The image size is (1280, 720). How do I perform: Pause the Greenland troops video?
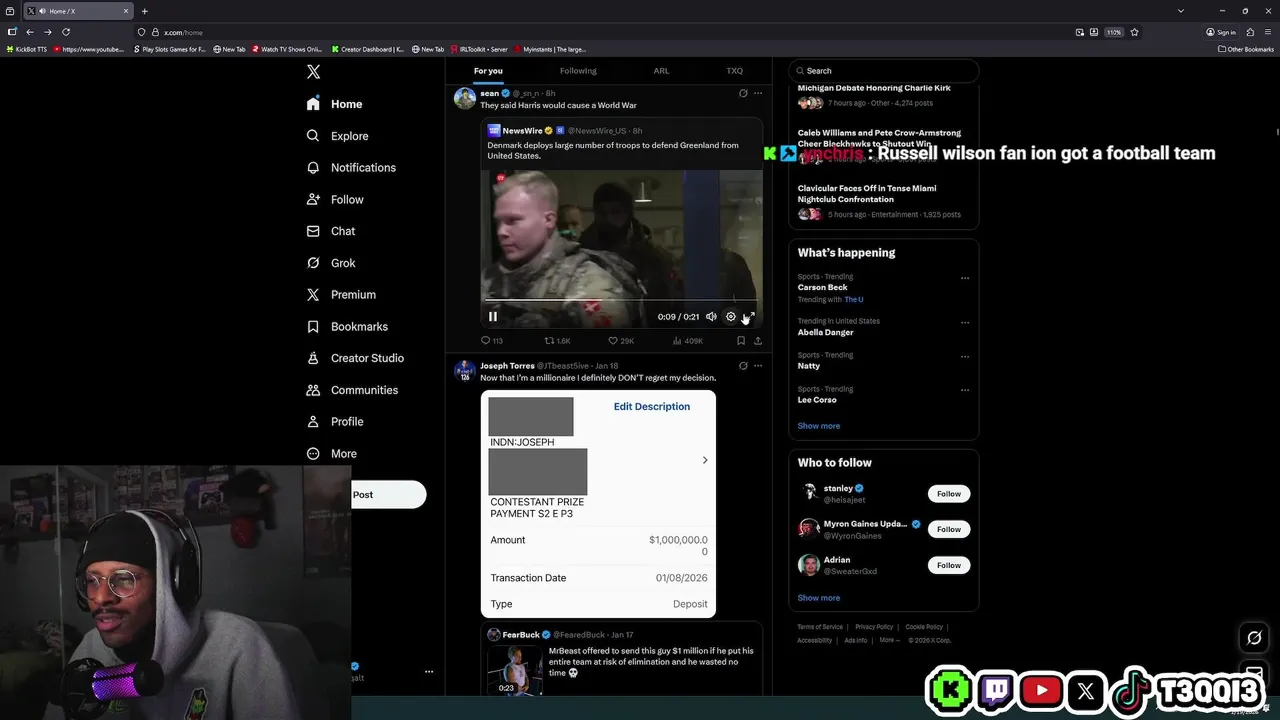click(x=493, y=316)
